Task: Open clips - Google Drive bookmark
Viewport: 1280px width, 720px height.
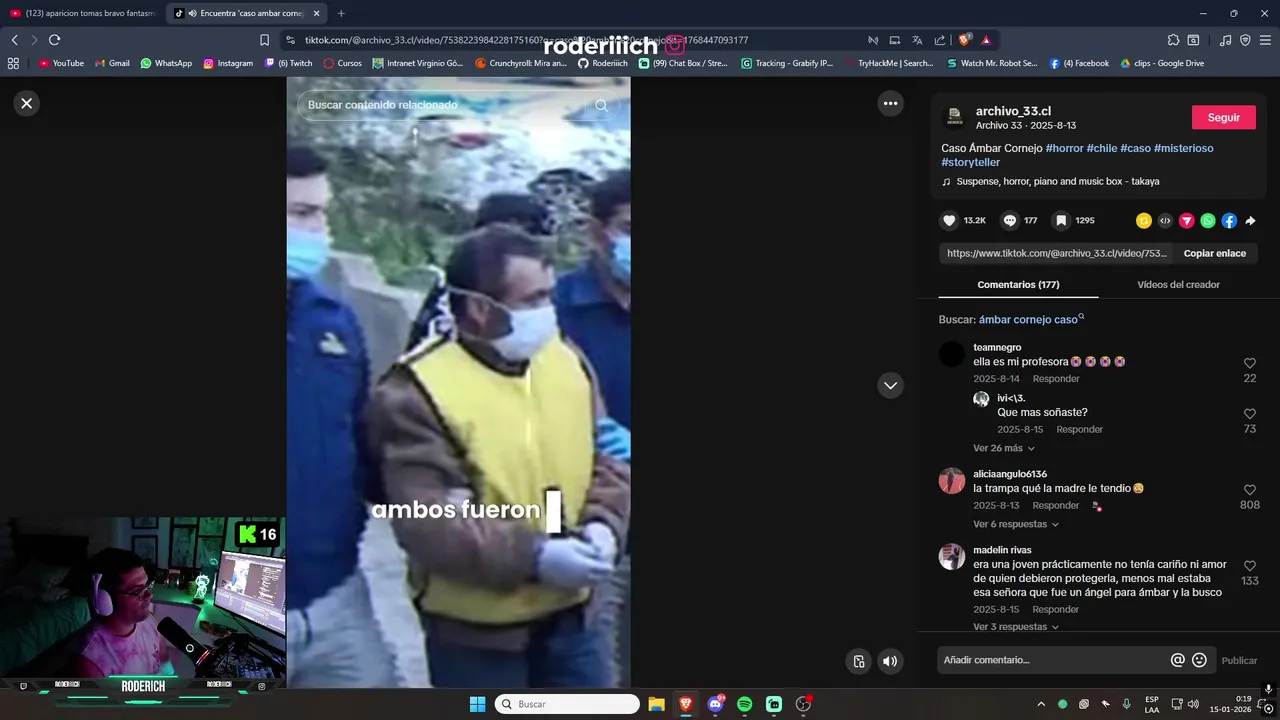Action: click(1161, 63)
